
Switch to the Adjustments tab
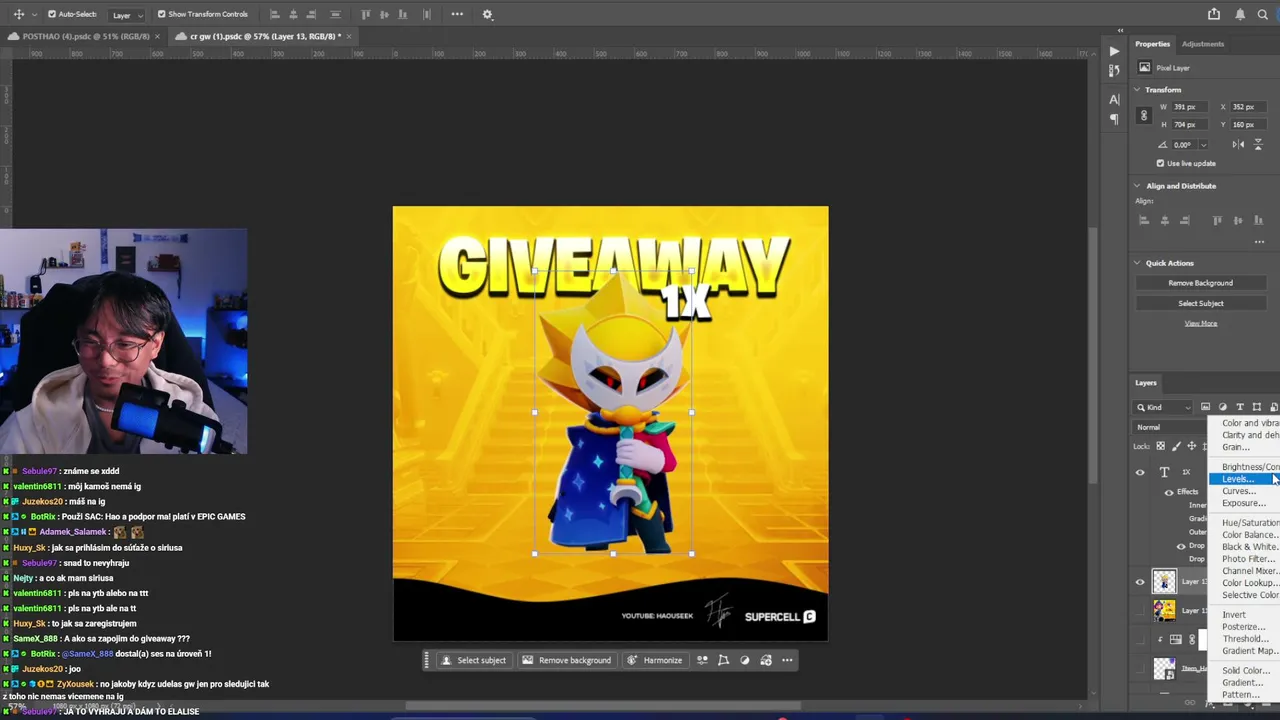(x=1202, y=44)
